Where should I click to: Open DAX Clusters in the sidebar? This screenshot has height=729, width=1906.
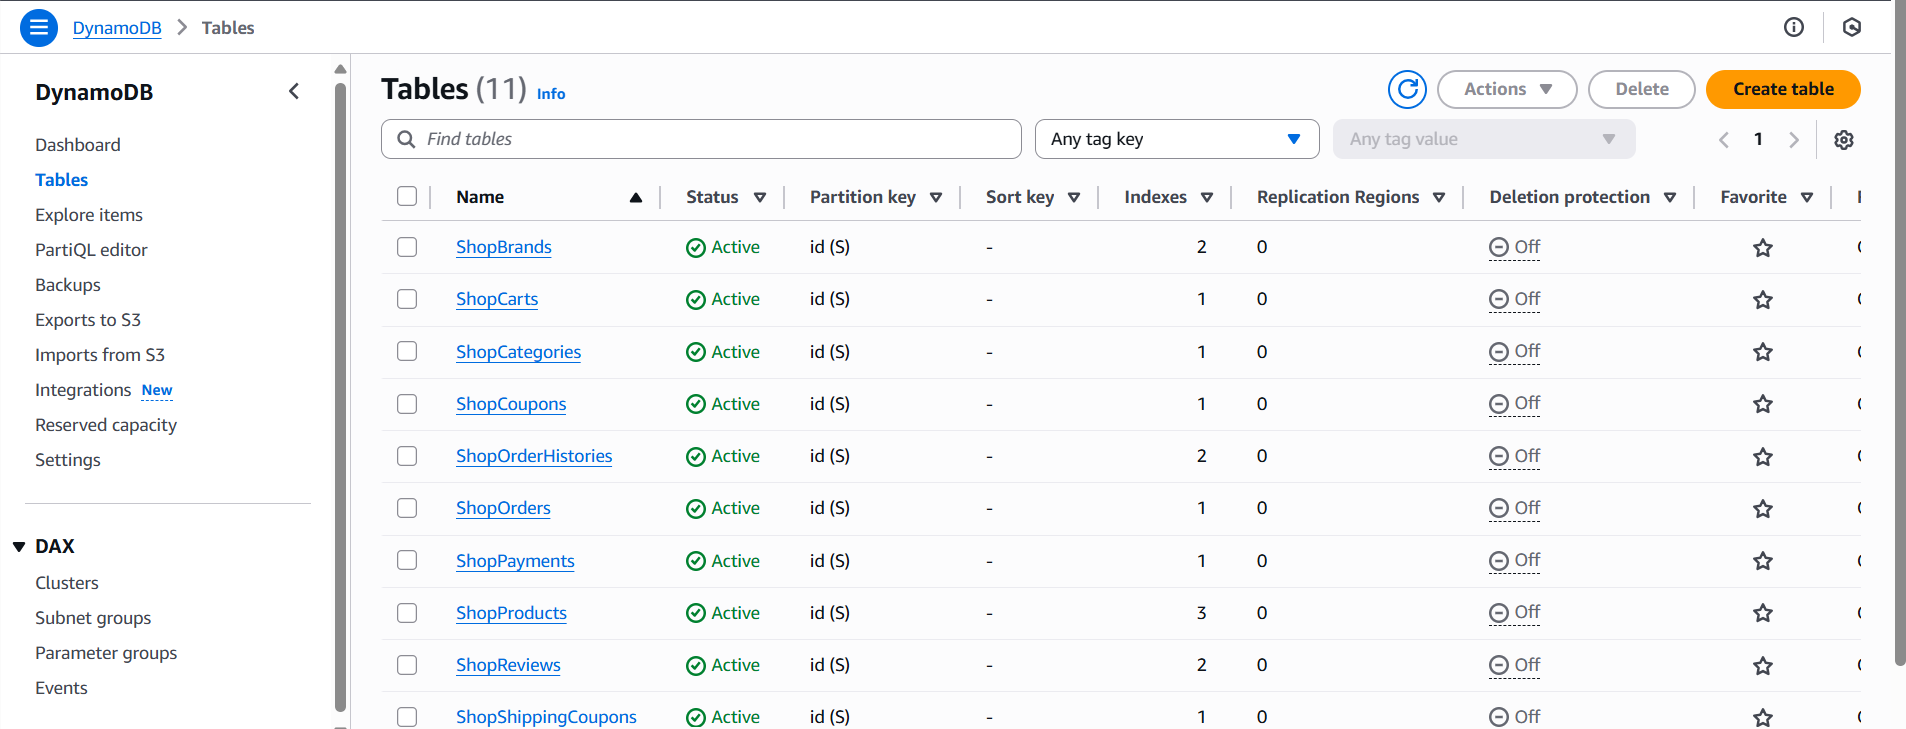(x=67, y=583)
